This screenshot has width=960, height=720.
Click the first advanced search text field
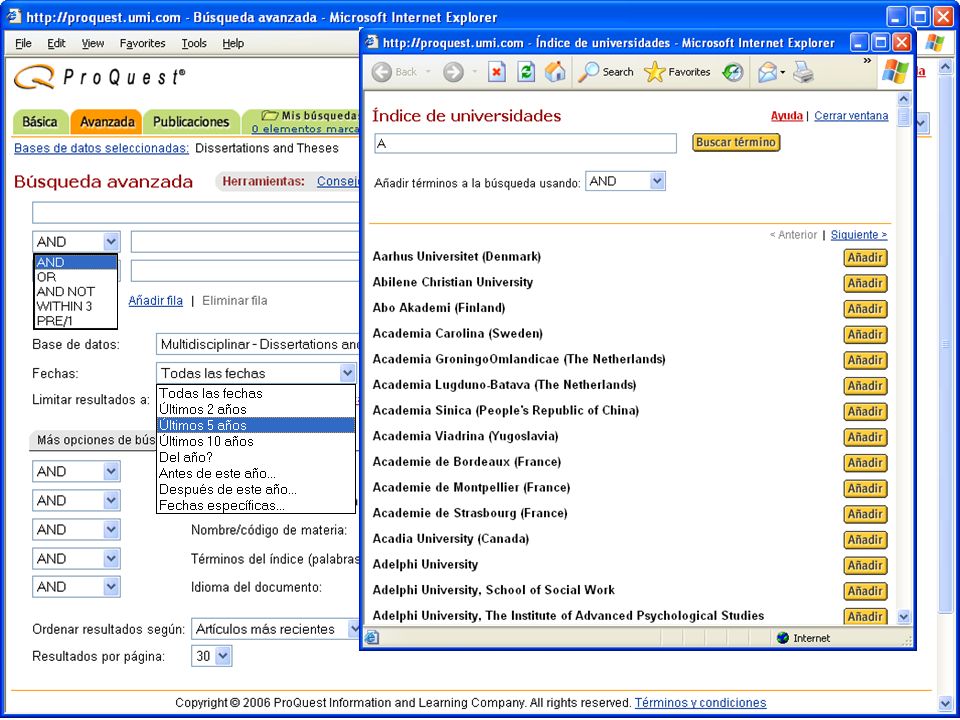tap(196, 212)
